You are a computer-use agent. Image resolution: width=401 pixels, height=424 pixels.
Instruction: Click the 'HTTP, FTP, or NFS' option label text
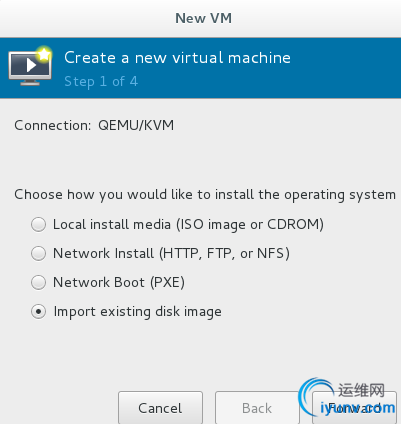(x=224, y=253)
